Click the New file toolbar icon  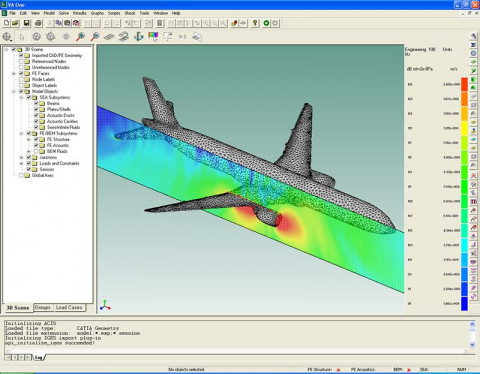pos(6,23)
